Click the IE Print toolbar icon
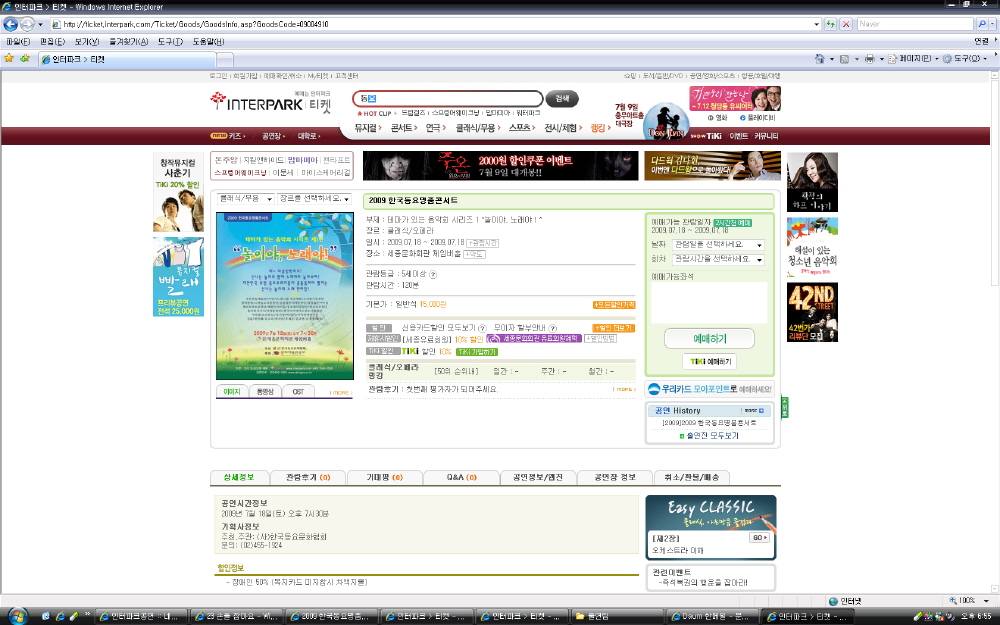The width and height of the screenshot is (1000, 625). click(869, 59)
